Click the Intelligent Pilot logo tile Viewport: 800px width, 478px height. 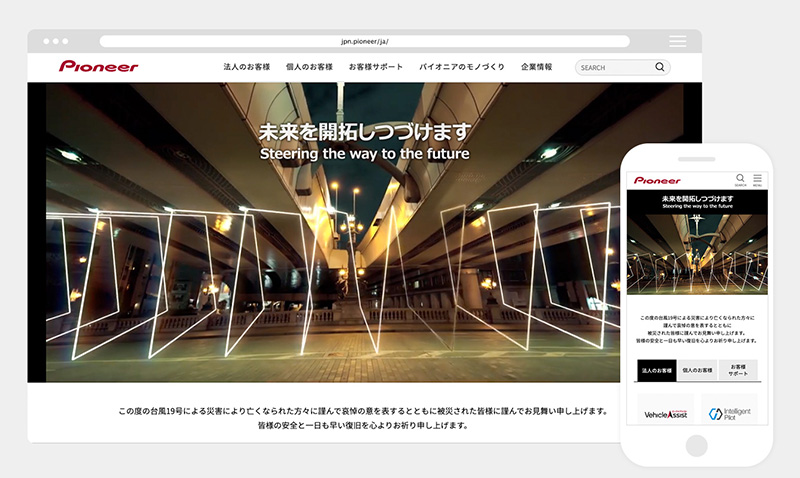click(x=727, y=412)
